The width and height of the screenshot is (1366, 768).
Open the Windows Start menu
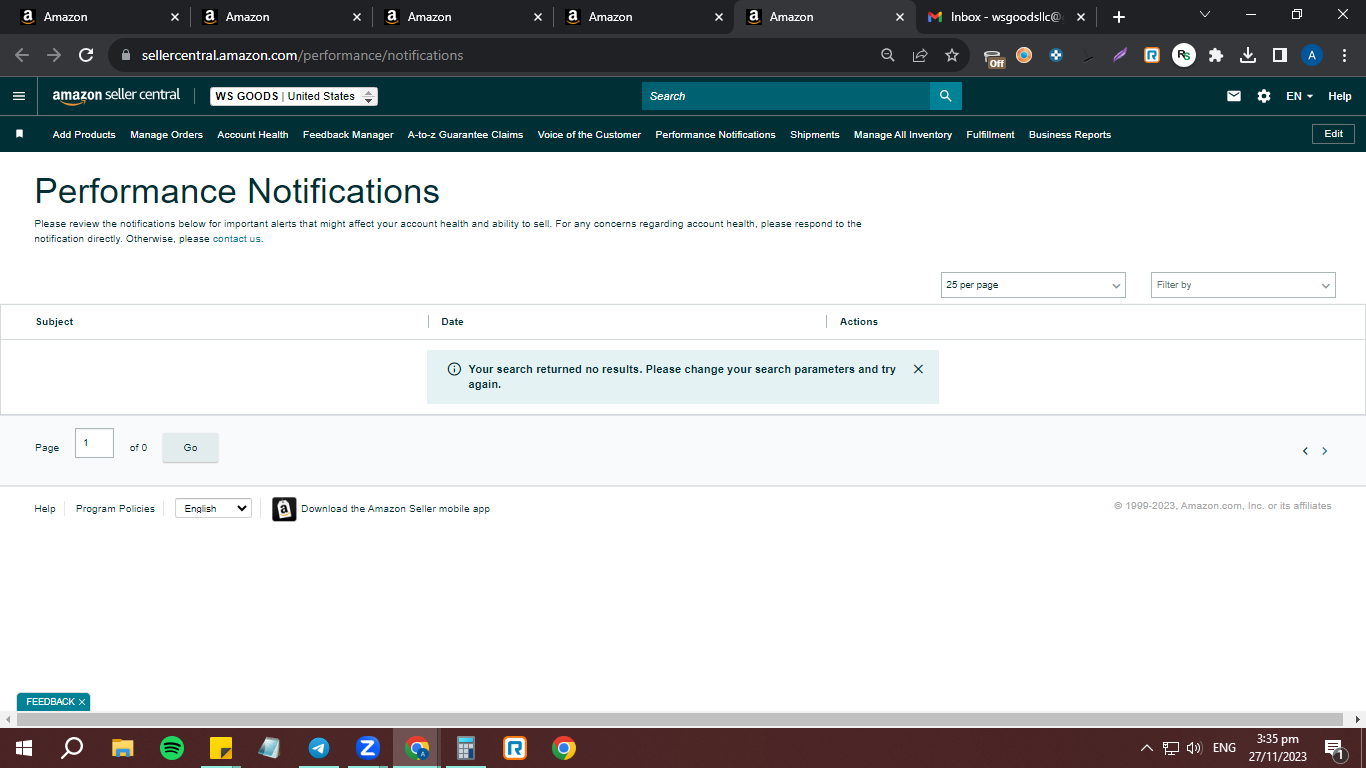click(x=24, y=747)
